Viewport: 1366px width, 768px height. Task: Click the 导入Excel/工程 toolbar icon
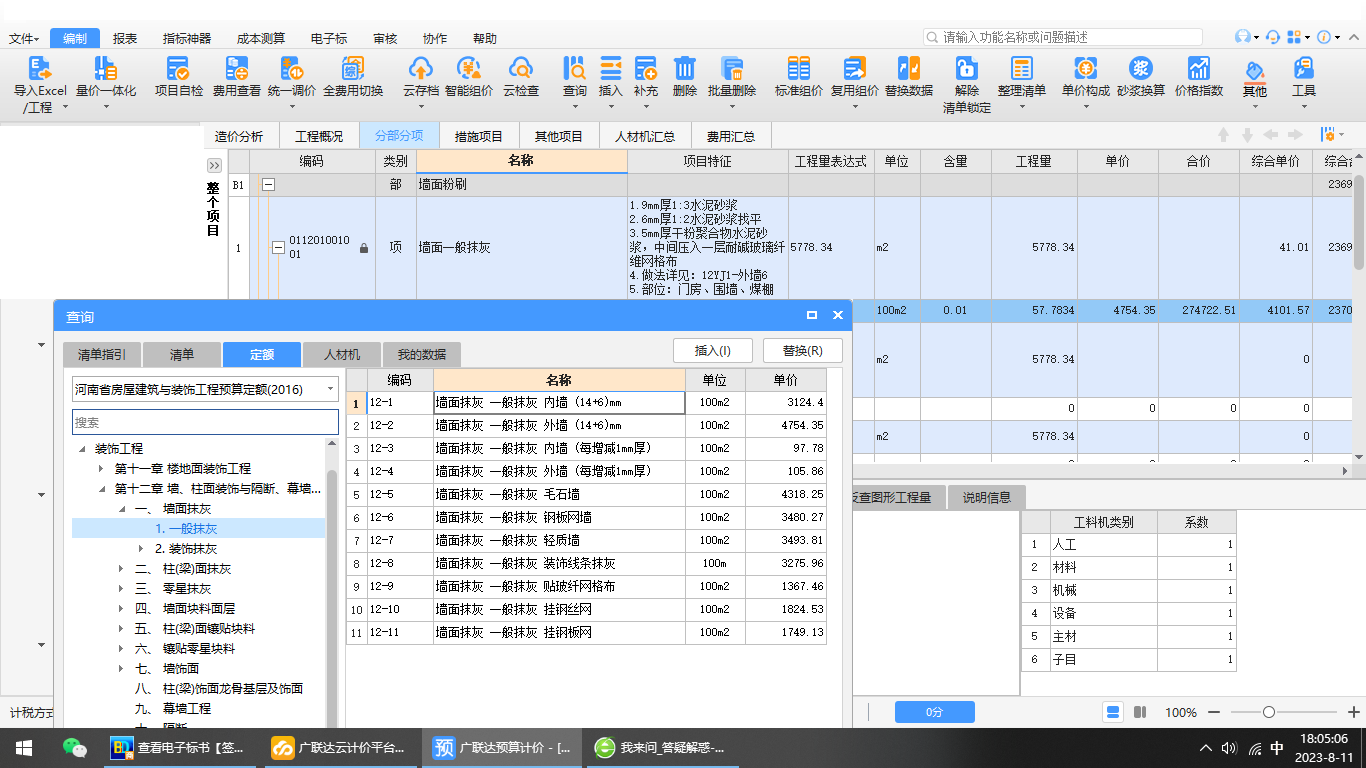[x=40, y=68]
